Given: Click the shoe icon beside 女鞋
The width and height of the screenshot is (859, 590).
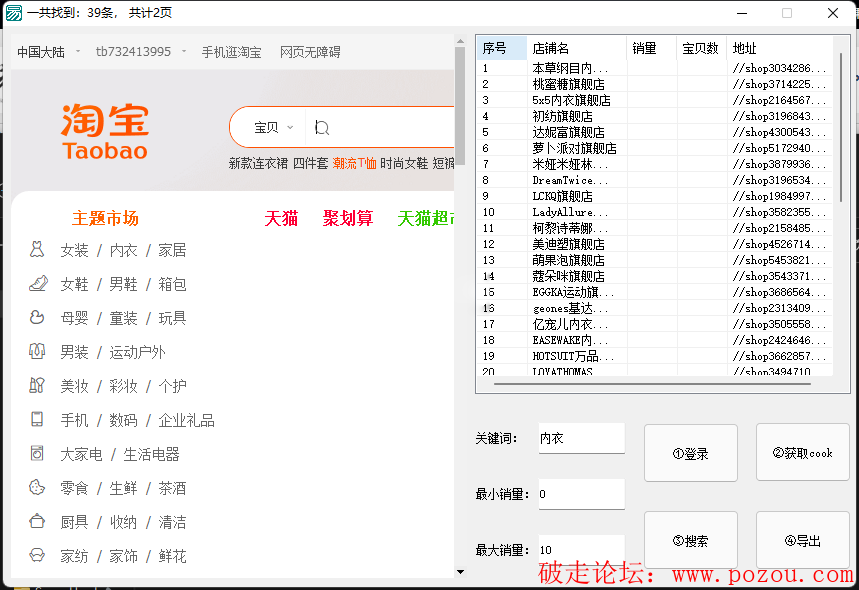Looking at the screenshot, I should (38, 284).
